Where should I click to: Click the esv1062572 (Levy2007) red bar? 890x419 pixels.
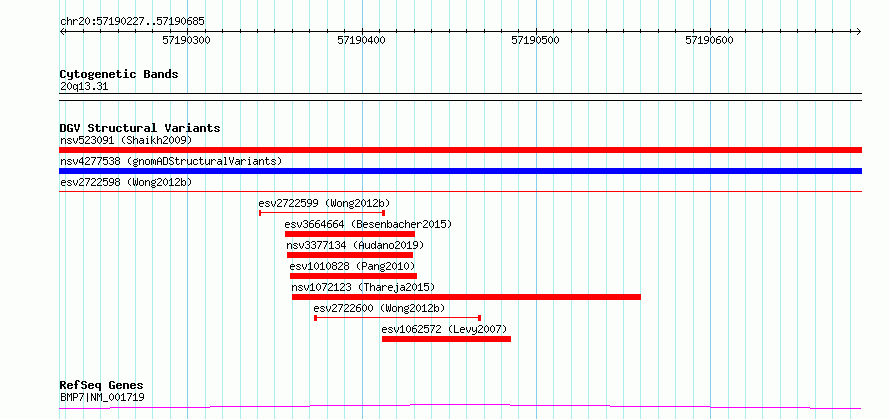446,339
